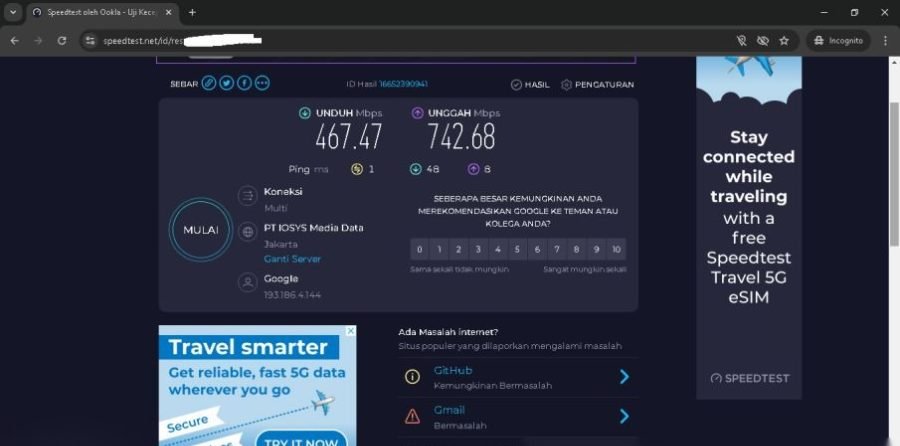Open Gmail outage report link

click(449, 410)
